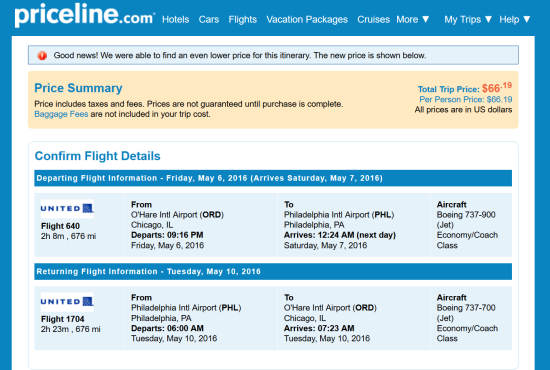Expand the My Trips dropdown
This screenshot has height=370, width=550.
[x=468, y=20]
